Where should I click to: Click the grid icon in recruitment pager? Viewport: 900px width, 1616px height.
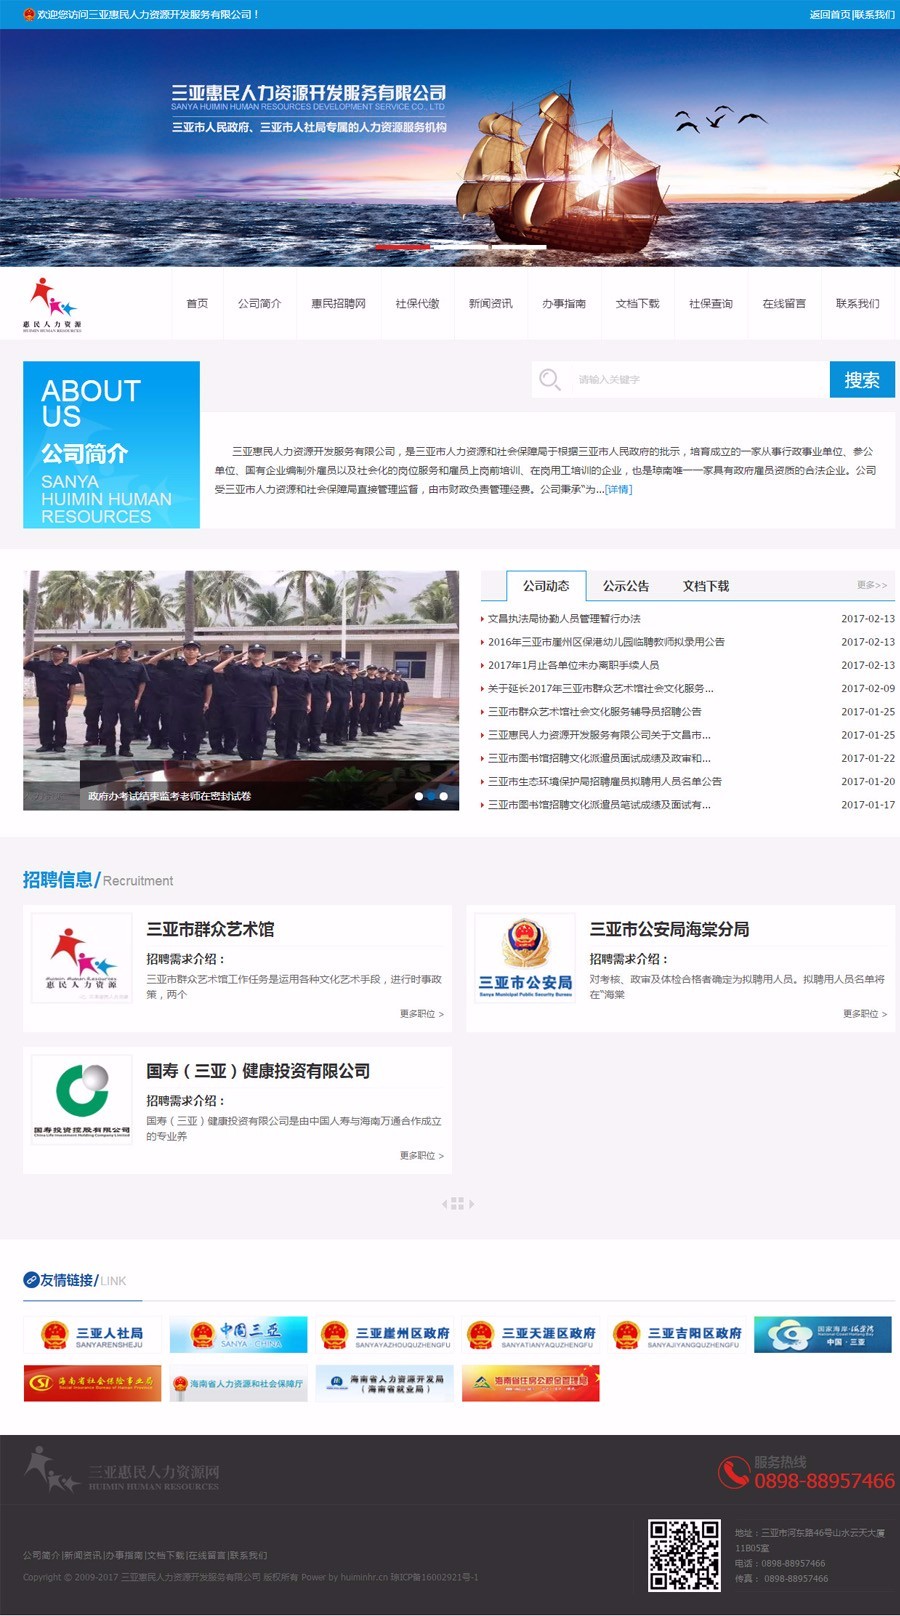(x=457, y=1204)
